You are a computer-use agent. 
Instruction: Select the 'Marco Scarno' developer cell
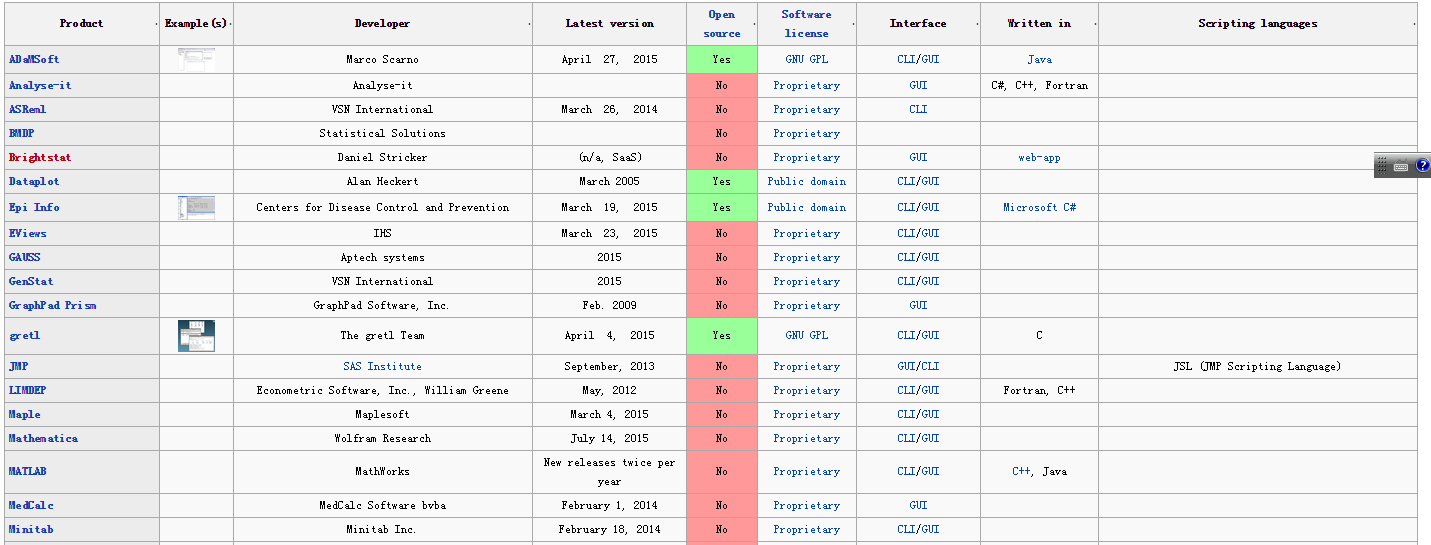click(x=382, y=59)
